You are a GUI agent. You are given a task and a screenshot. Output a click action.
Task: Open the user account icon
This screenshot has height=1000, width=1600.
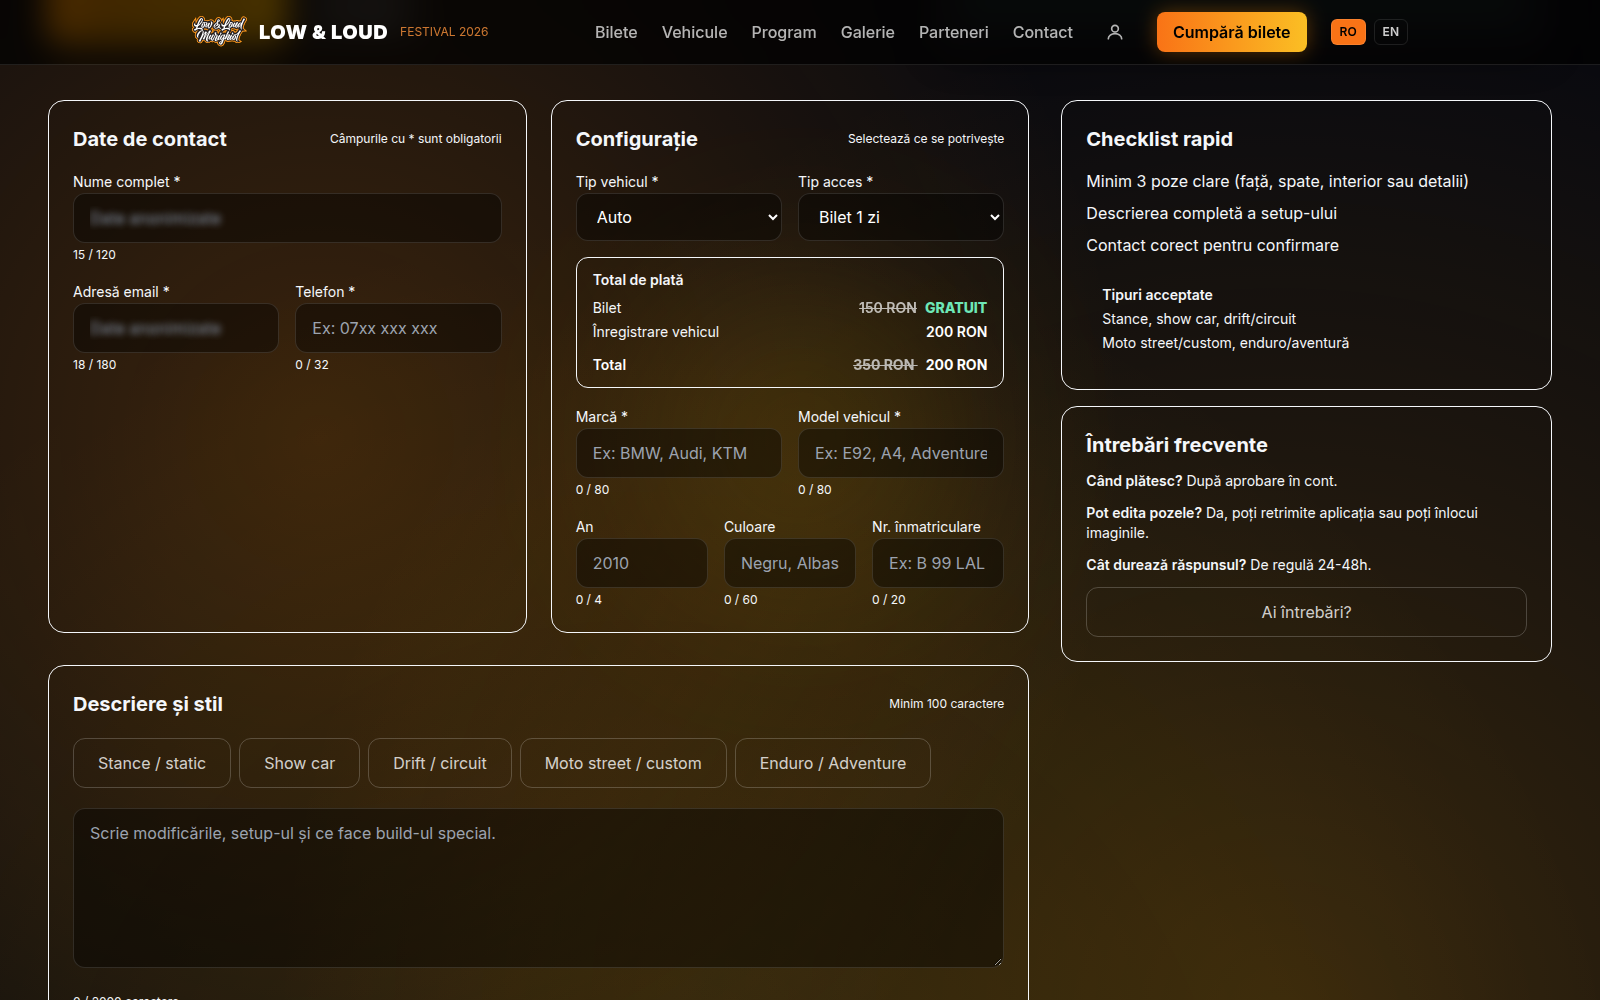tap(1115, 32)
